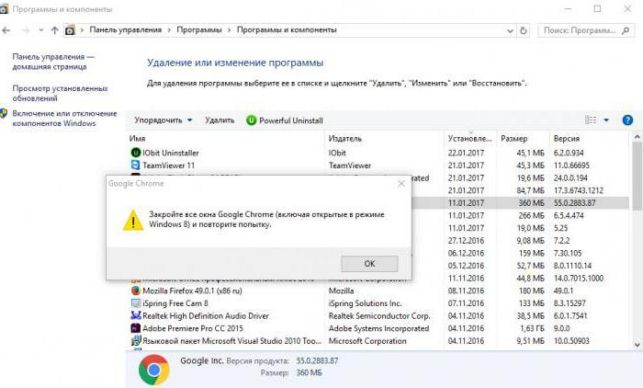This screenshot has height=388, width=643.
Task: Click IObit Uninstaller green icon
Action: pos(136,153)
